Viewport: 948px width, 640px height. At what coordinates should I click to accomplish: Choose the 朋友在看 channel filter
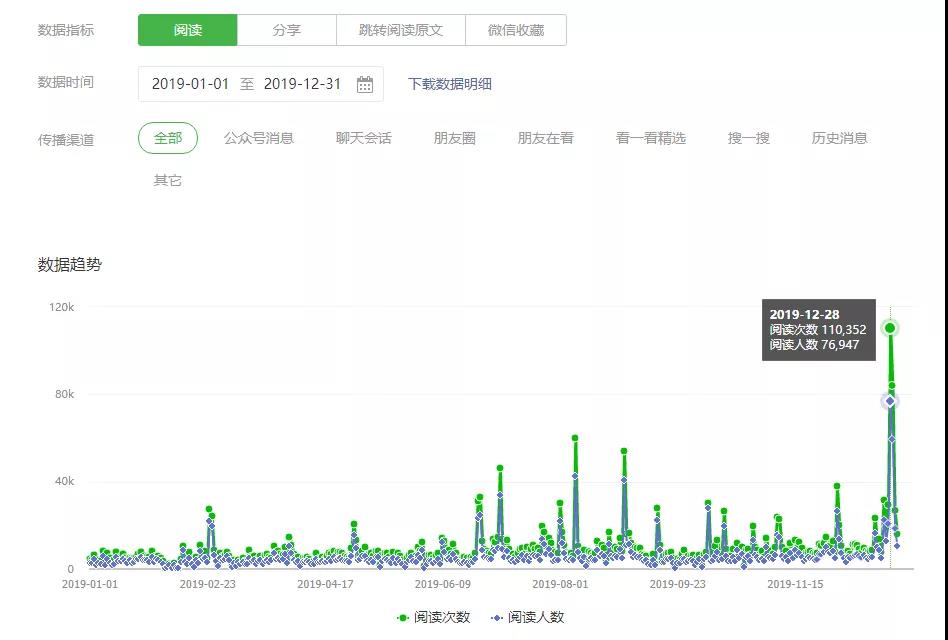(546, 138)
